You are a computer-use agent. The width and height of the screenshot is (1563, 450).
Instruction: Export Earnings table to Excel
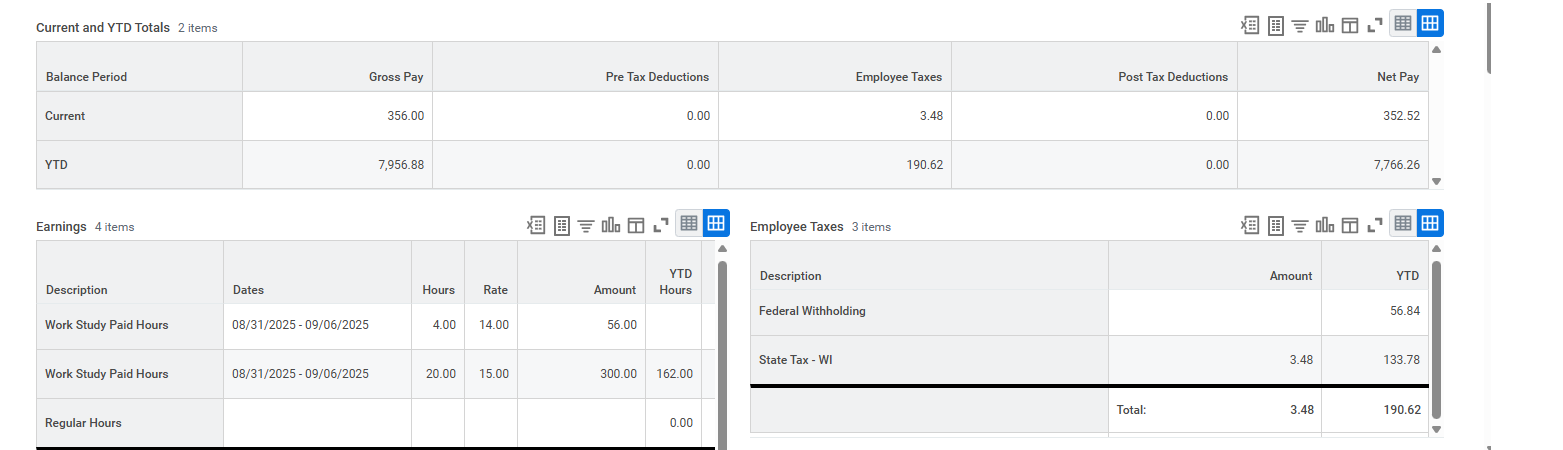click(536, 225)
